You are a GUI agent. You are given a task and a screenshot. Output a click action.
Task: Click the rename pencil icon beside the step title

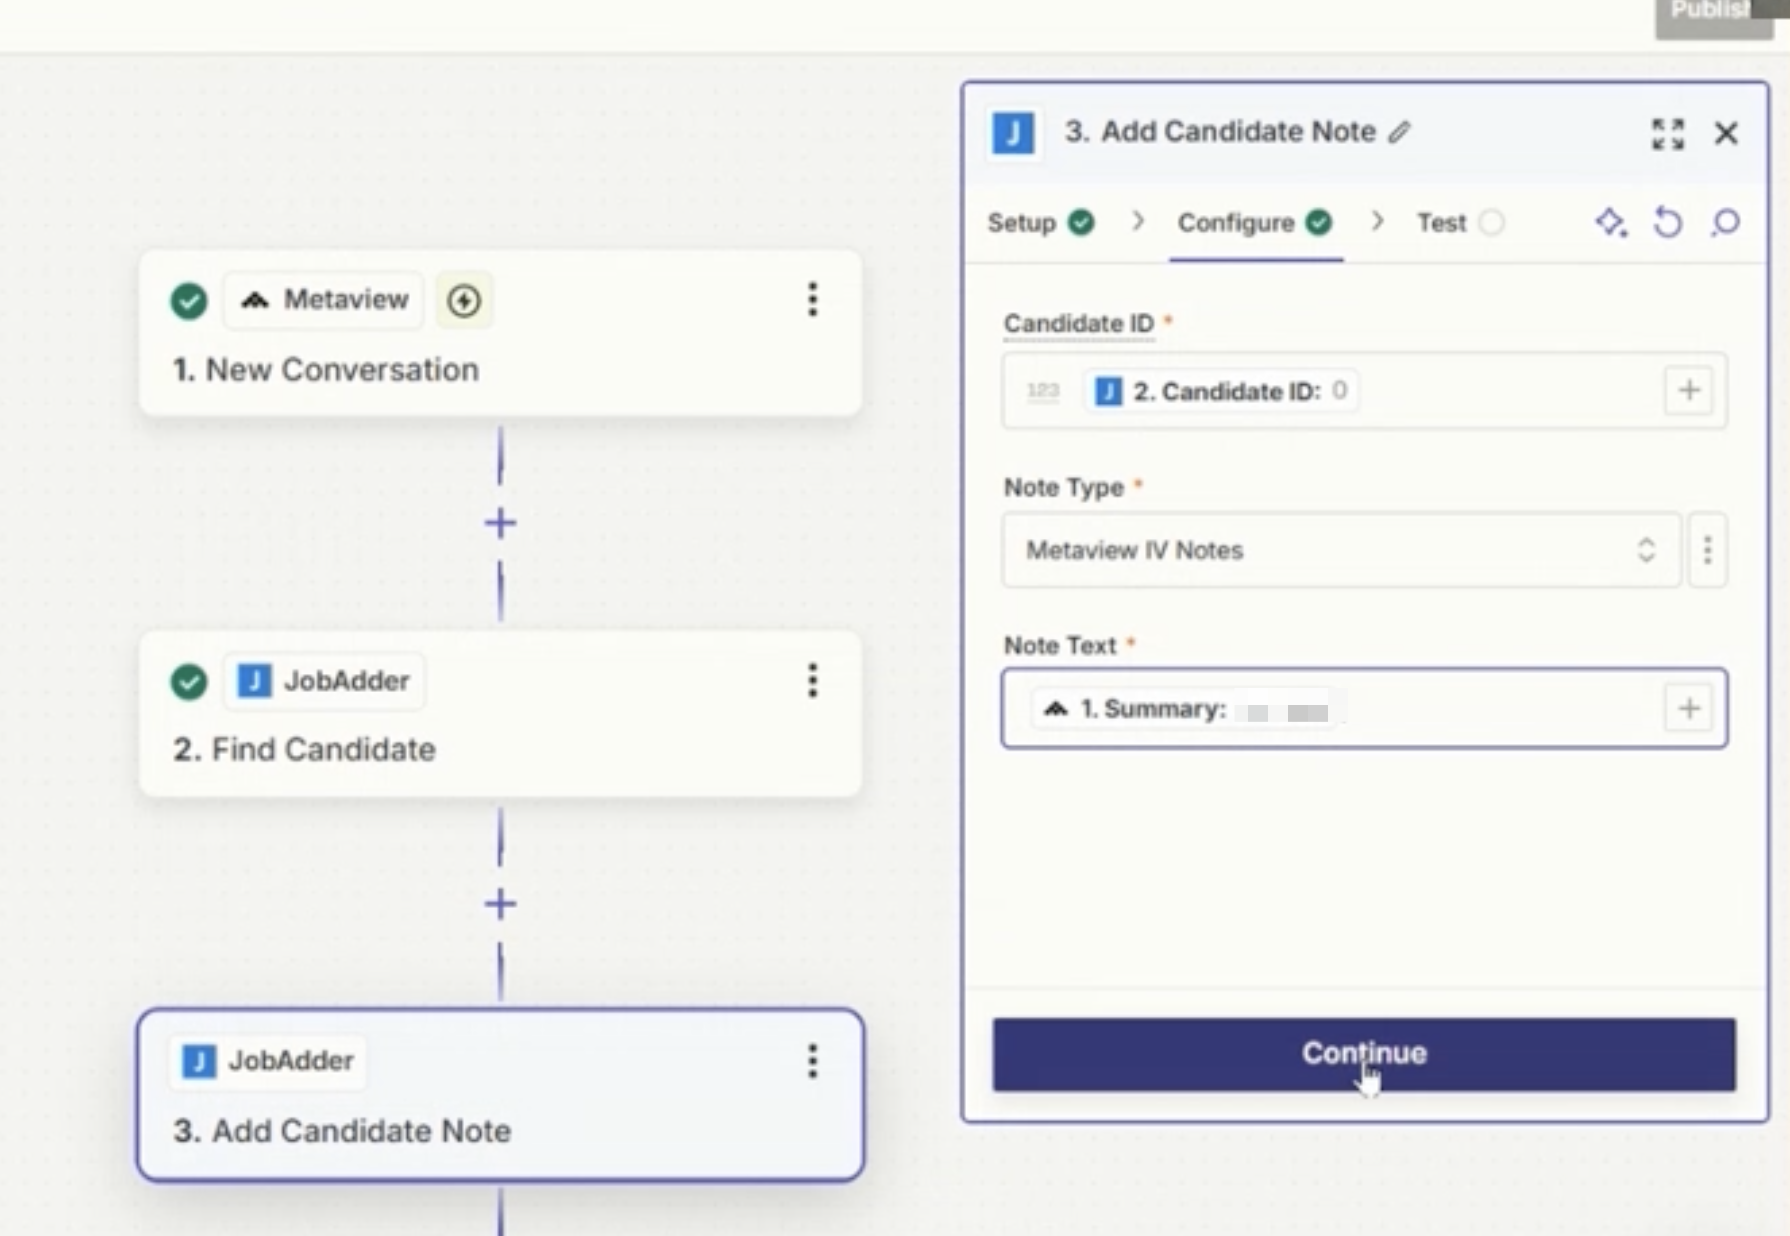pyautogui.click(x=1399, y=132)
